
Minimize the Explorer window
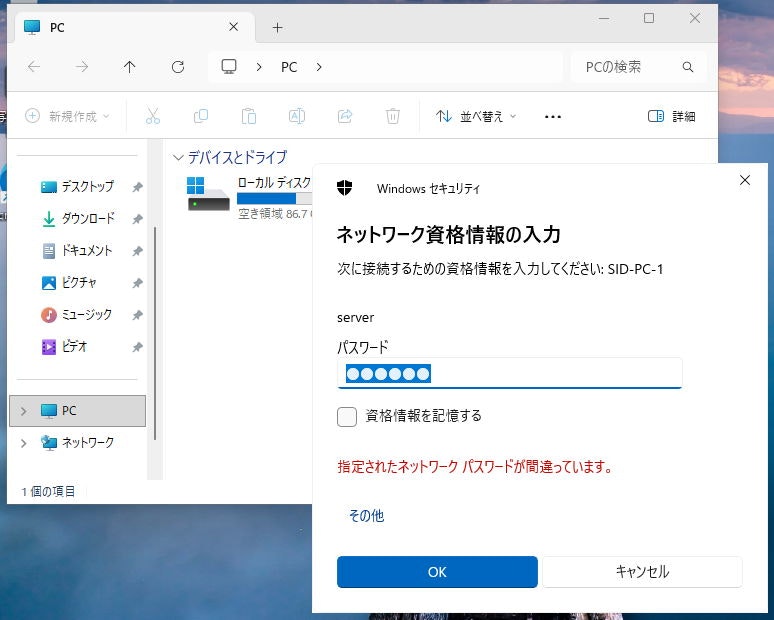[x=604, y=18]
